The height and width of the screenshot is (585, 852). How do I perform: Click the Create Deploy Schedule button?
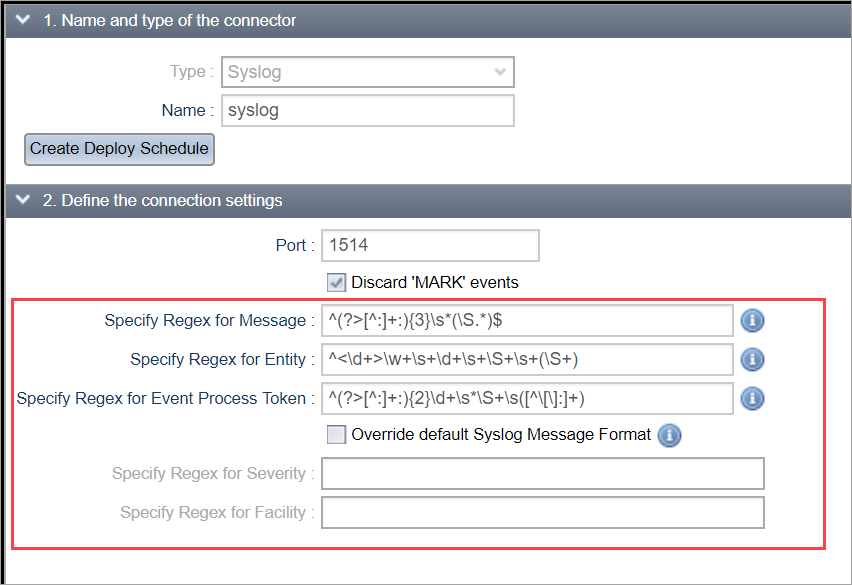[x=119, y=148]
